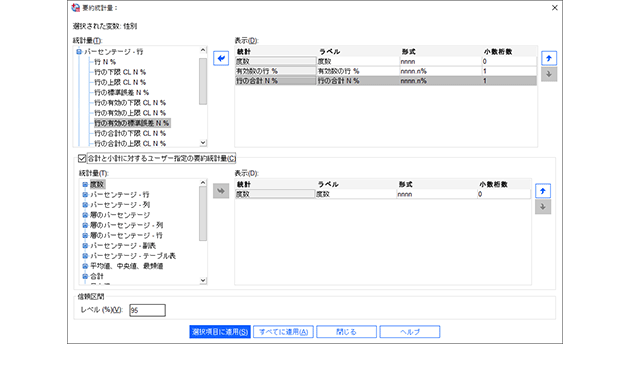Click the nnnn.n% format cell of the 有効数の行 % row

click(x=440, y=71)
